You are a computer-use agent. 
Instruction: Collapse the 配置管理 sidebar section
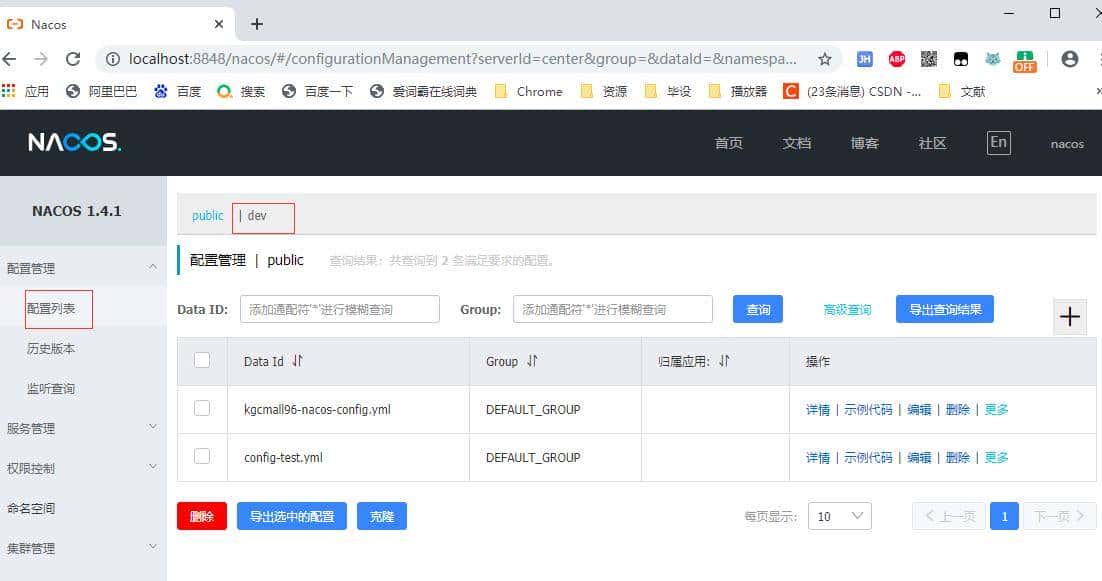pyautogui.click(x=152, y=267)
